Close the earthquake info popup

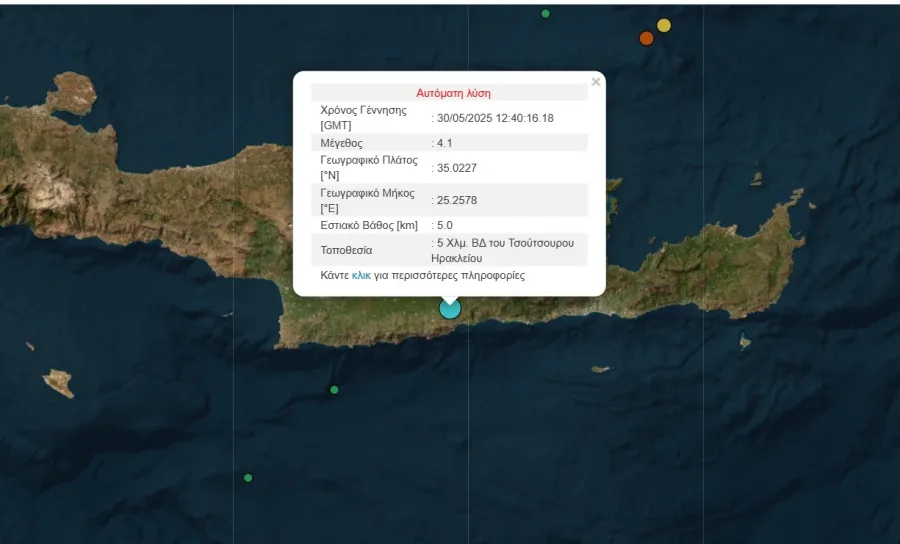596,82
